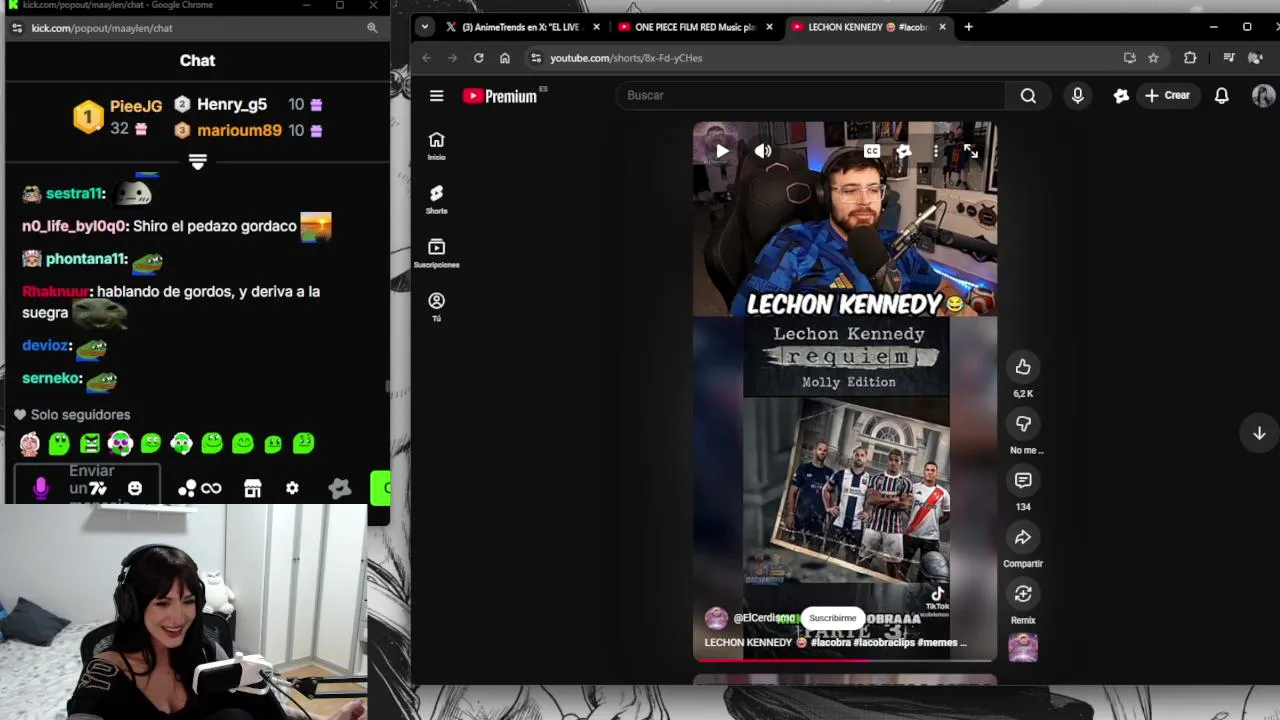This screenshot has width=1280, height=720.
Task: Open the YouTube hamburger guide menu
Action: 436,96
